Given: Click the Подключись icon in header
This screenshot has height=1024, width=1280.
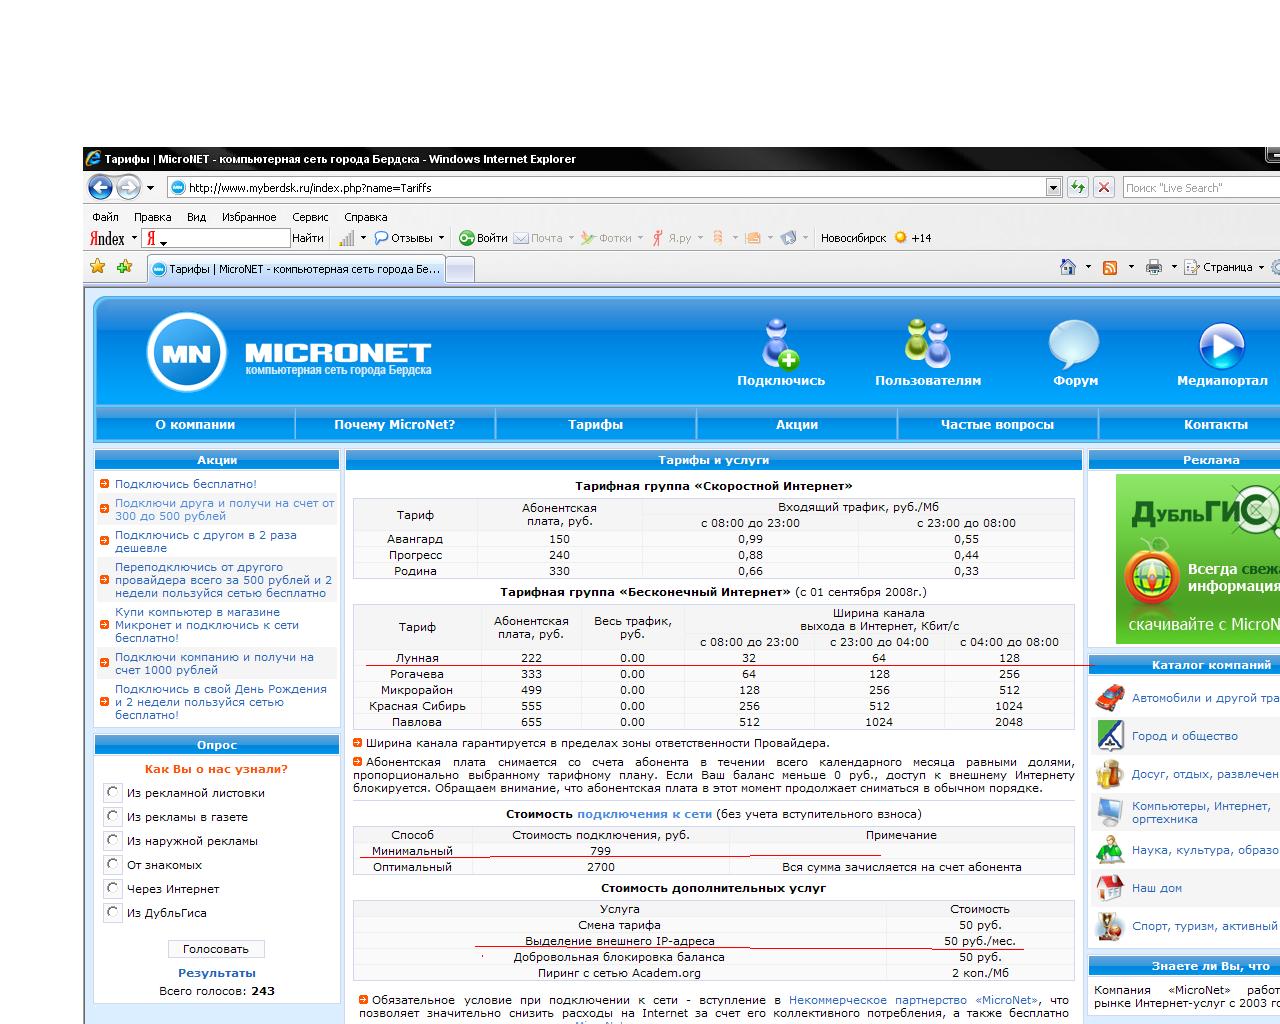Looking at the screenshot, I should point(780,343).
